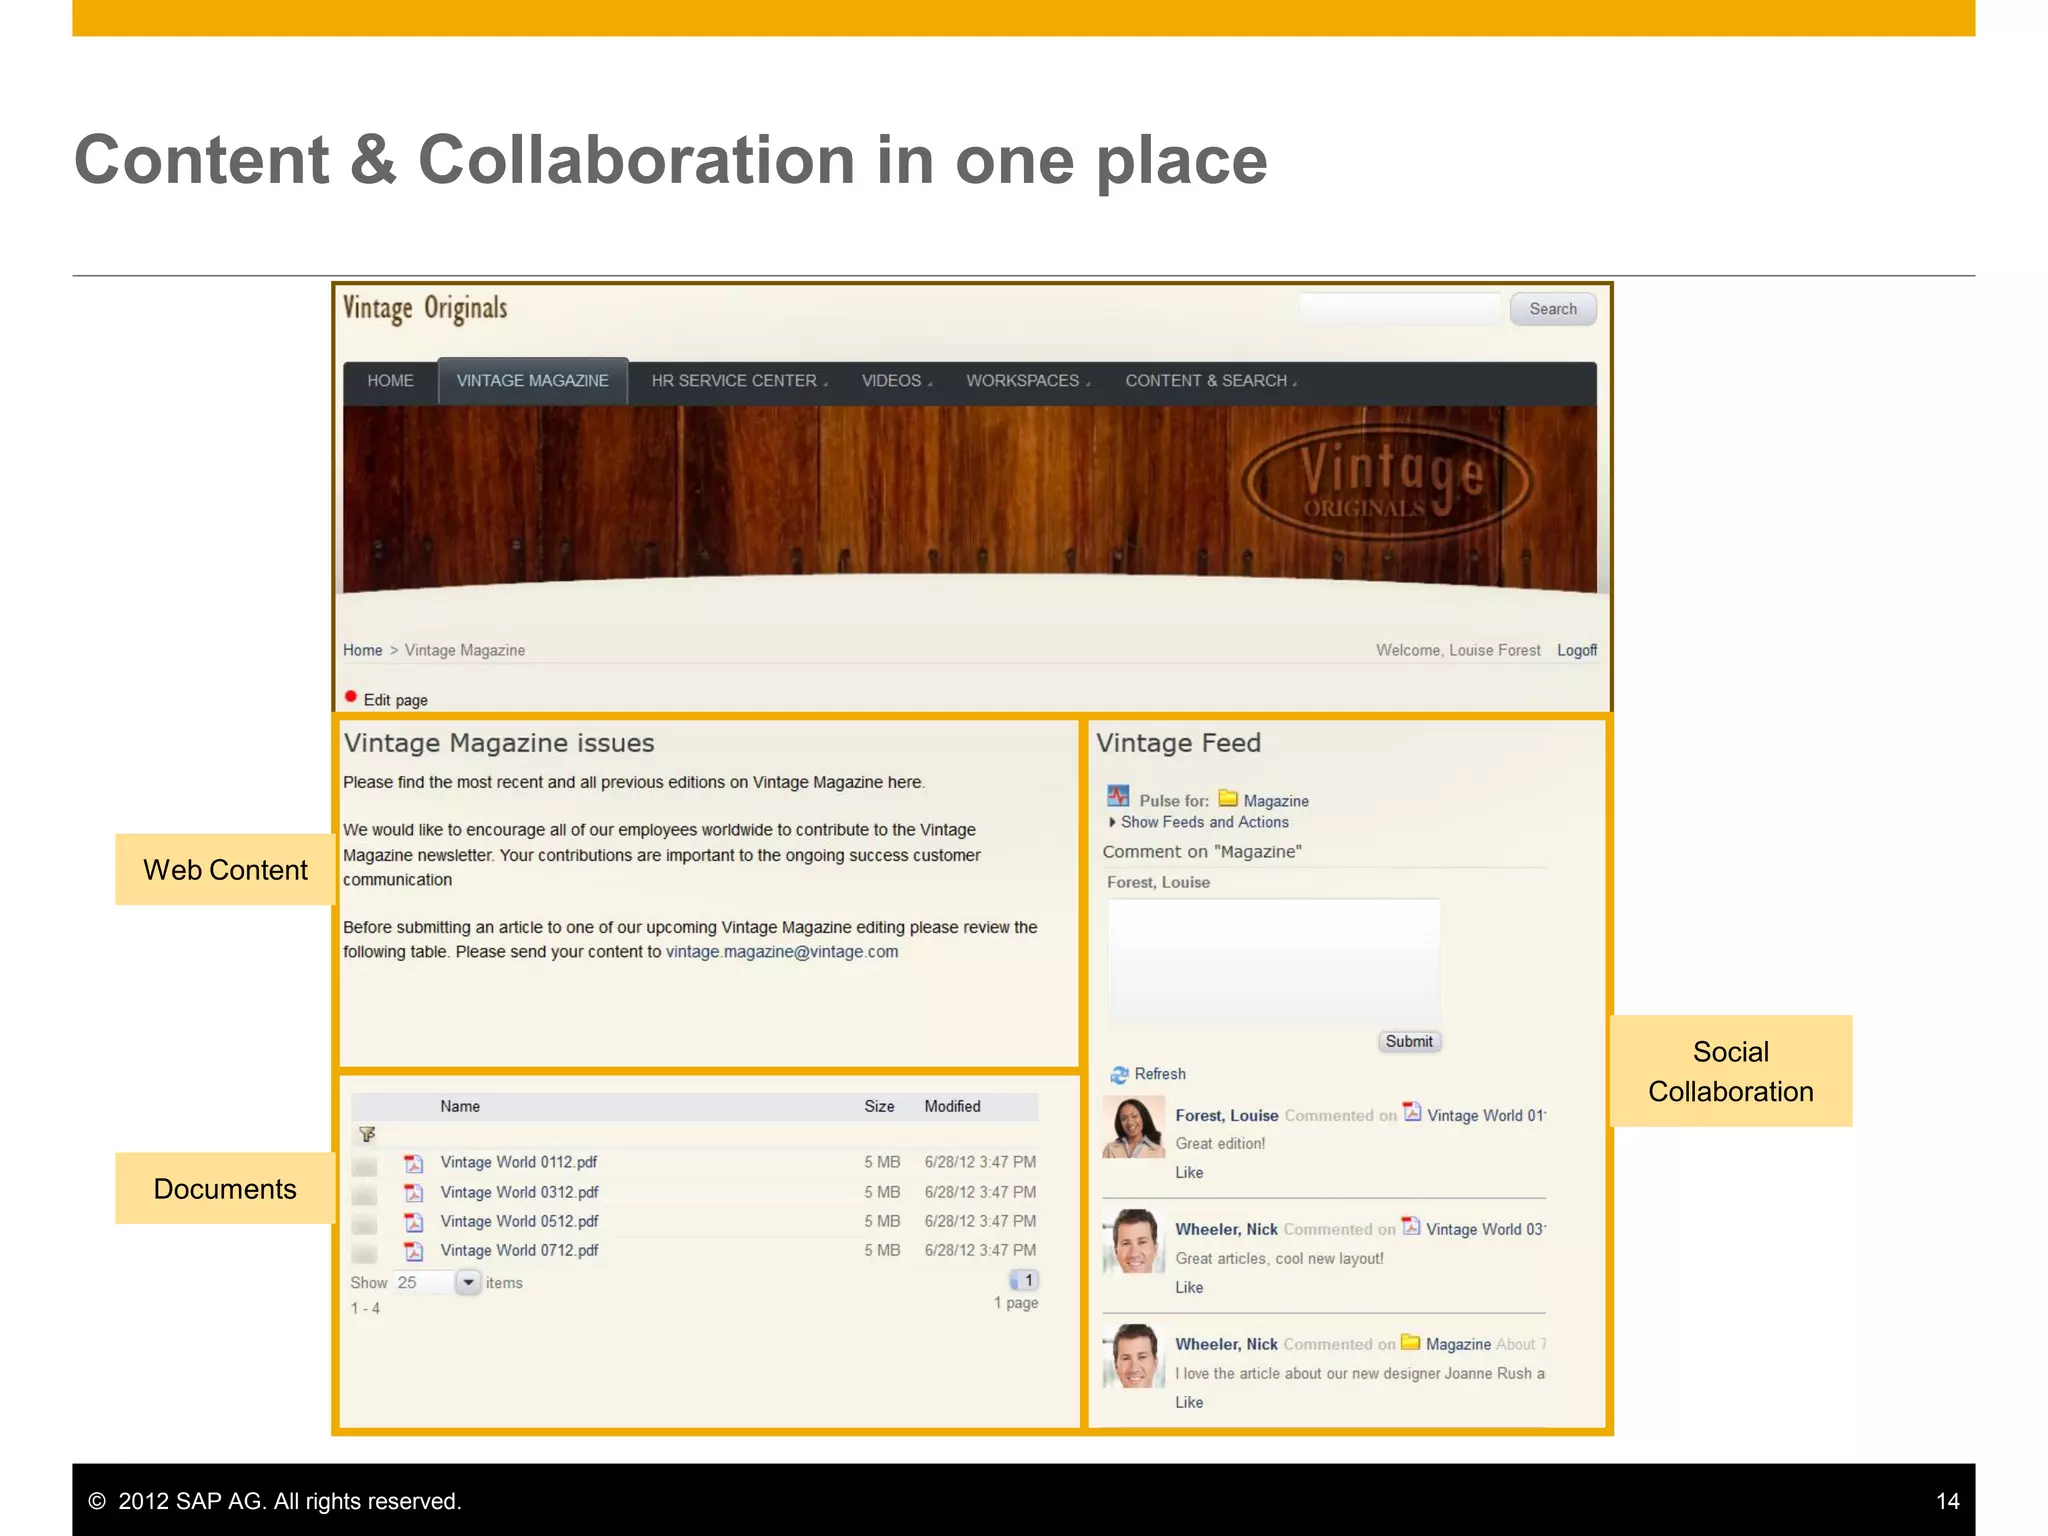This screenshot has height=1536, width=2048.
Task: Click the Logoff link
Action: (x=1577, y=650)
